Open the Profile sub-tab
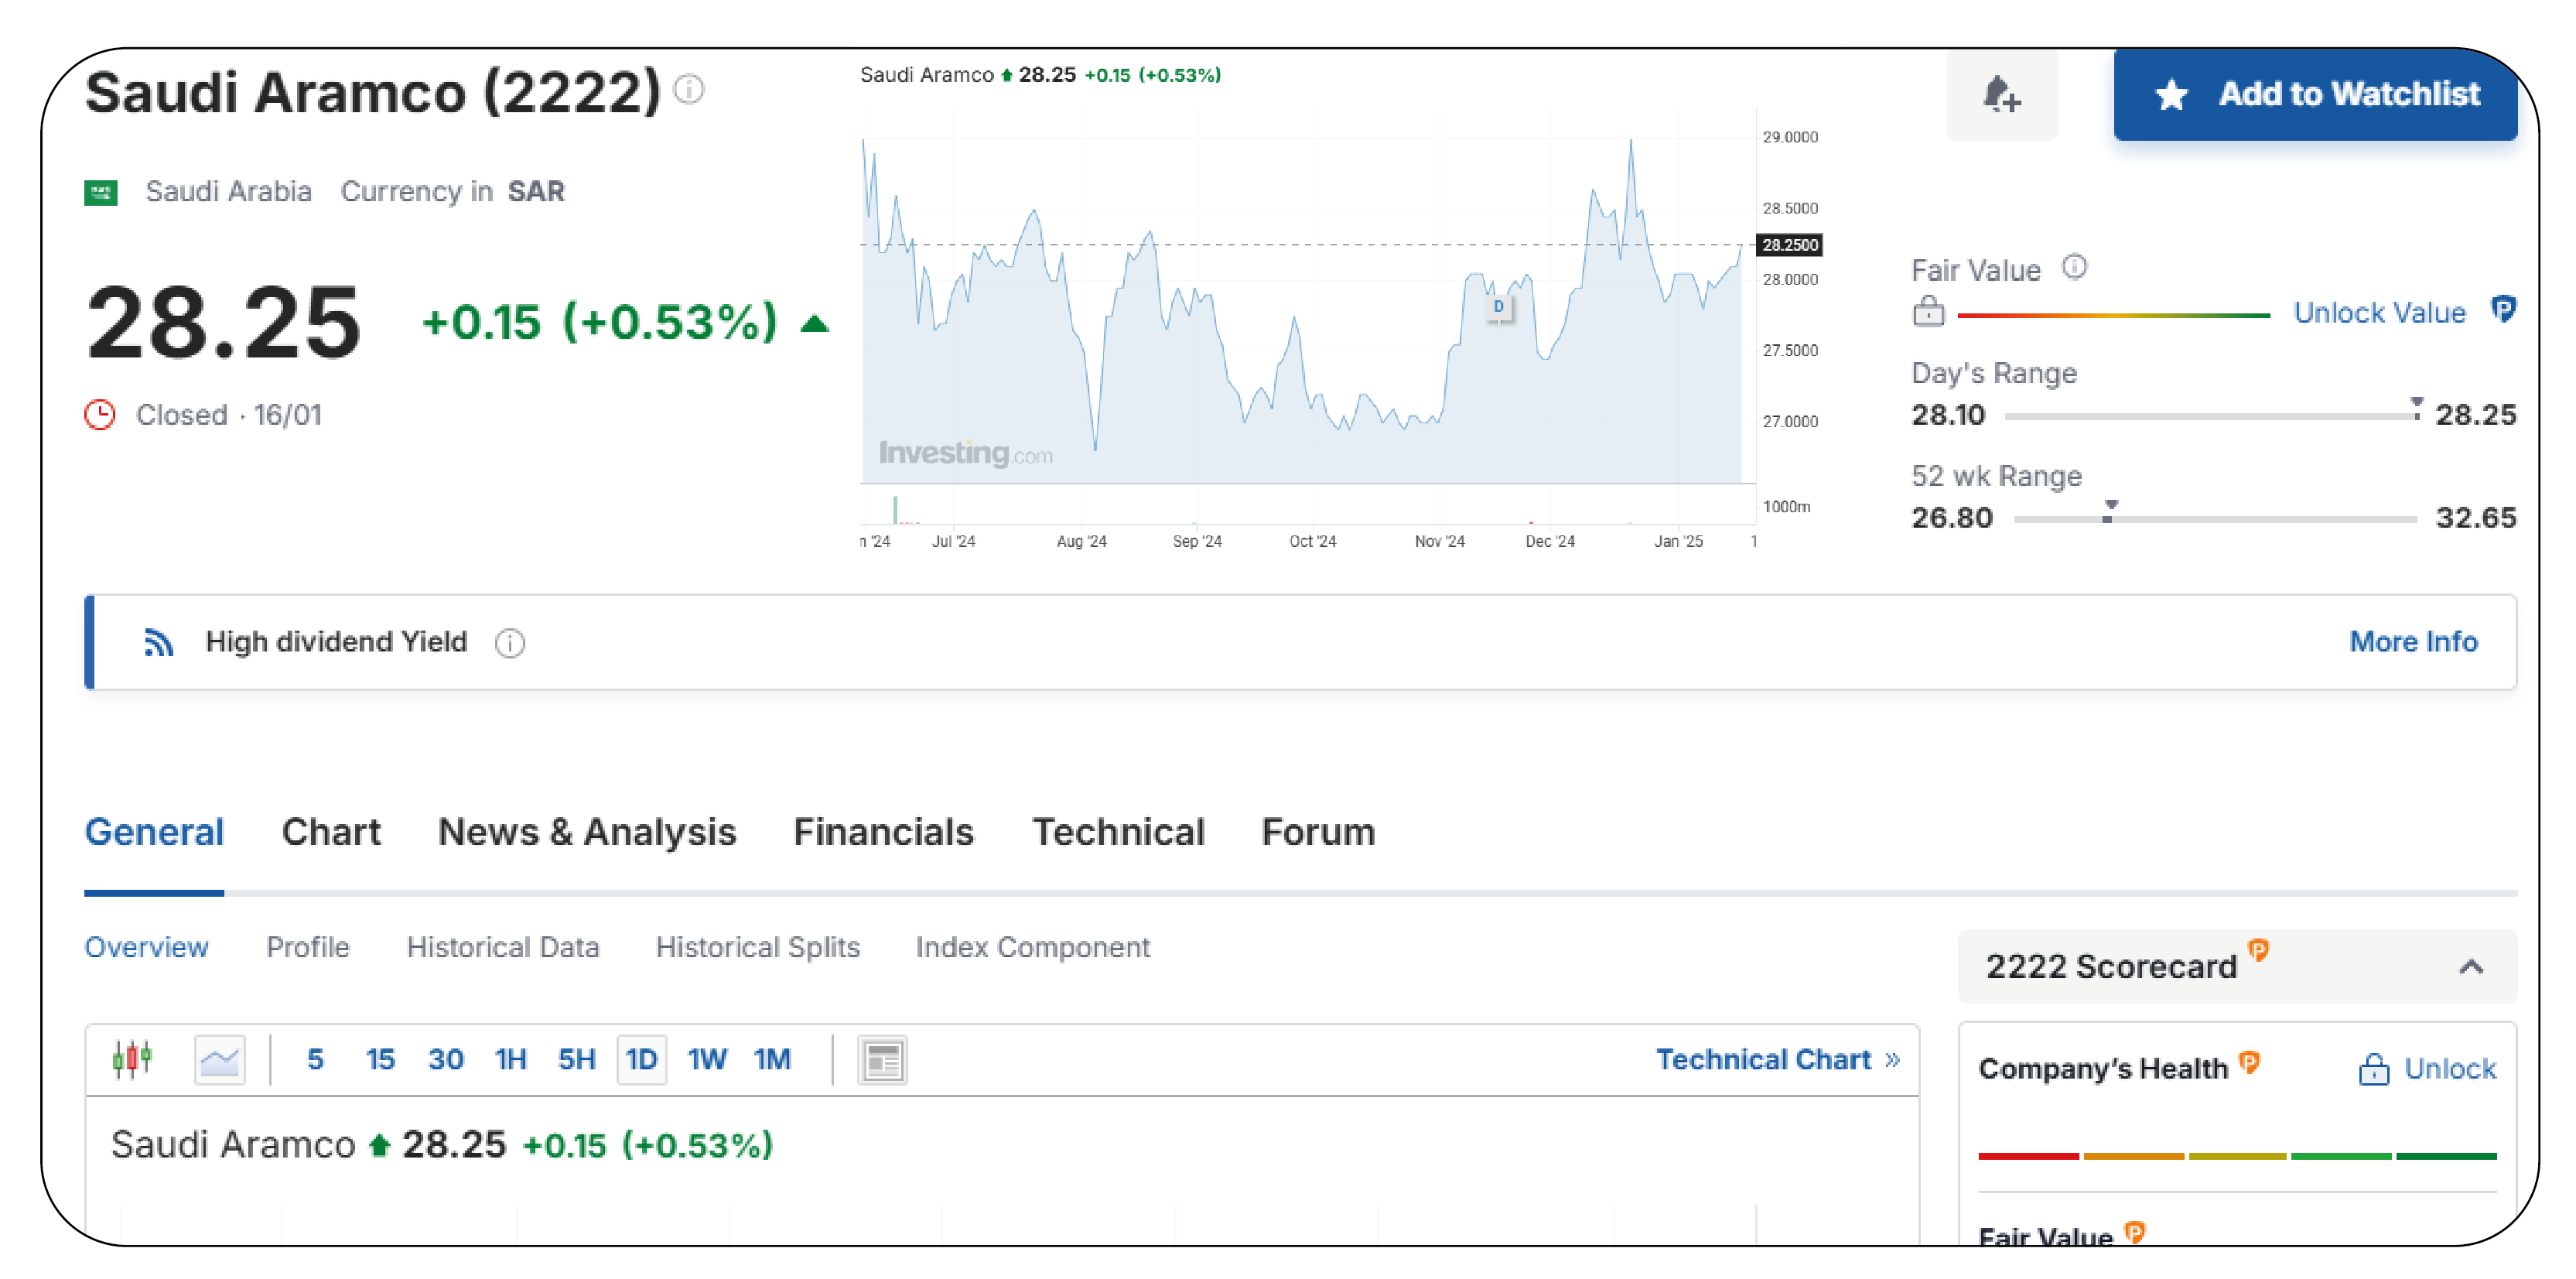2576x1279 pixels. pyautogui.click(x=308, y=947)
